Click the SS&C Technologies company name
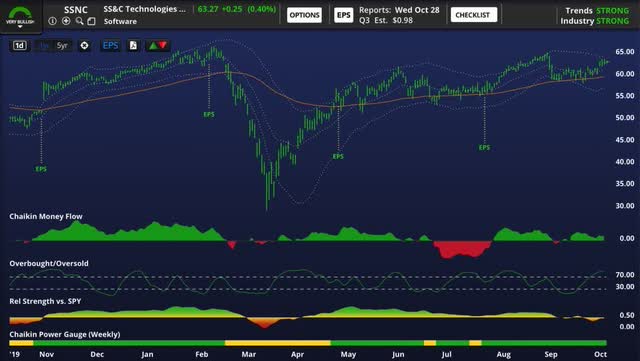The image size is (640, 361). (144, 9)
